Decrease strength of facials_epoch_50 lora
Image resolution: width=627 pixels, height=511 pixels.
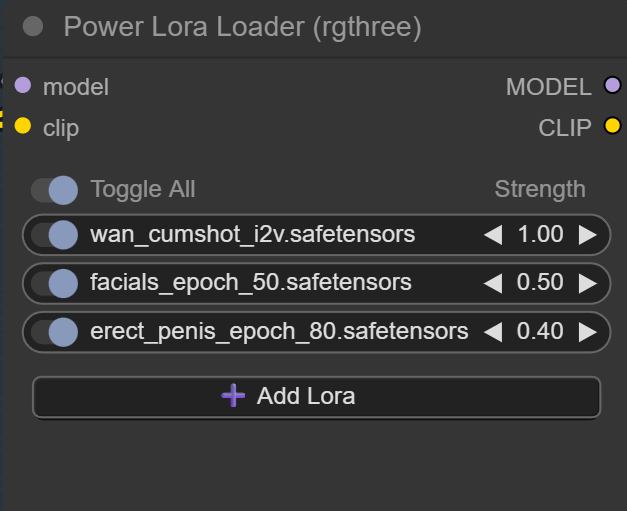pyautogui.click(x=493, y=283)
